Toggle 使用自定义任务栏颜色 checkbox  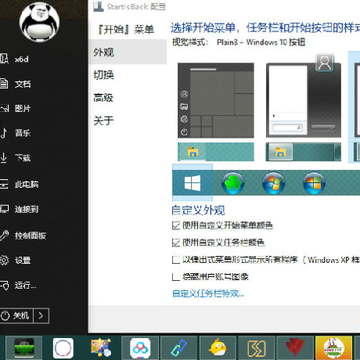tap(176, 243)
